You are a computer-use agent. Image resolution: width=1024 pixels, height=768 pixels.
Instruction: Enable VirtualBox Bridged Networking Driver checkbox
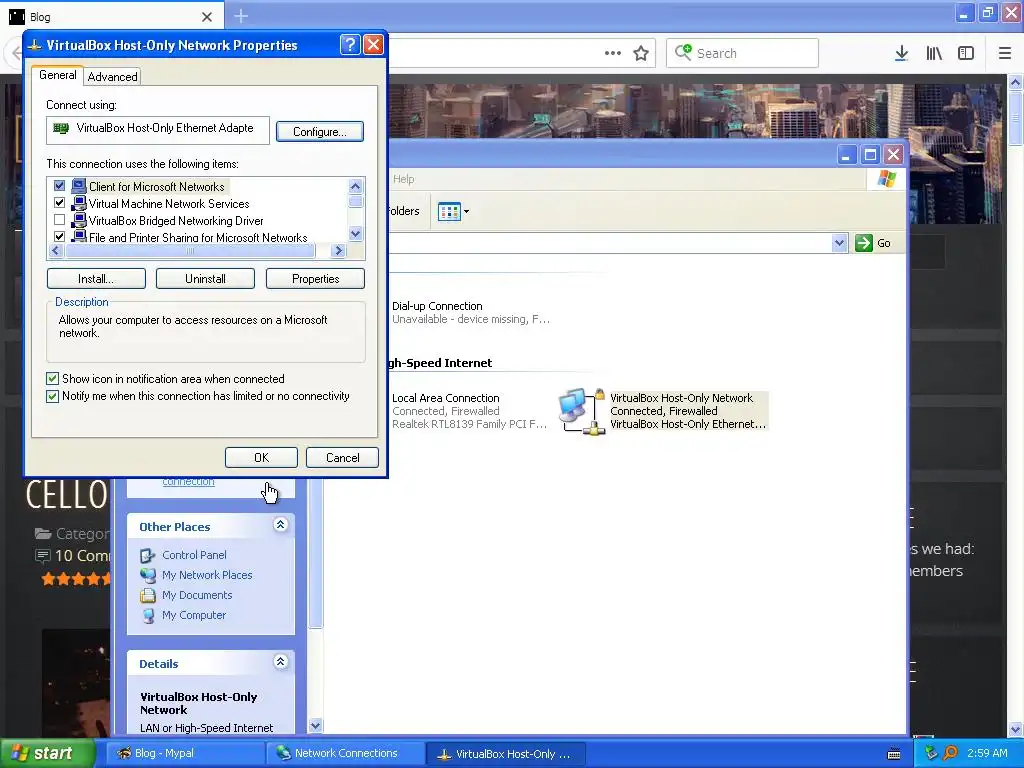pyautogui.click(x=59, y=220)
